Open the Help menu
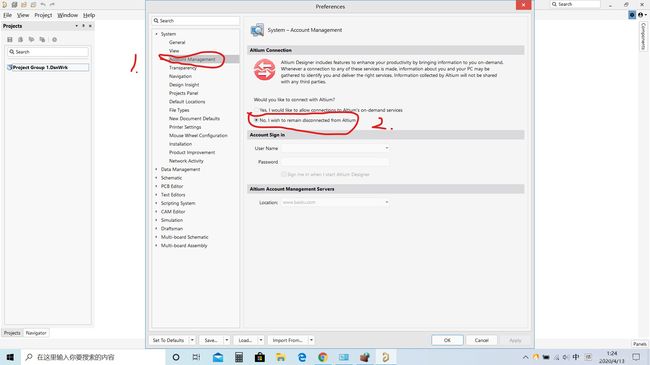The width and height of the screenshot is (650, 365). [x=89, y=15]
